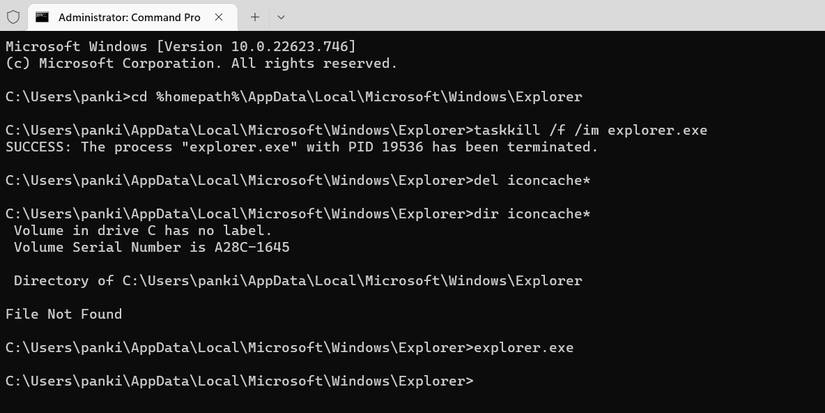Click the taskkill /f /im explorer.exe command
The width and height of the screenshot is (825, 413).
coord(572,130)
